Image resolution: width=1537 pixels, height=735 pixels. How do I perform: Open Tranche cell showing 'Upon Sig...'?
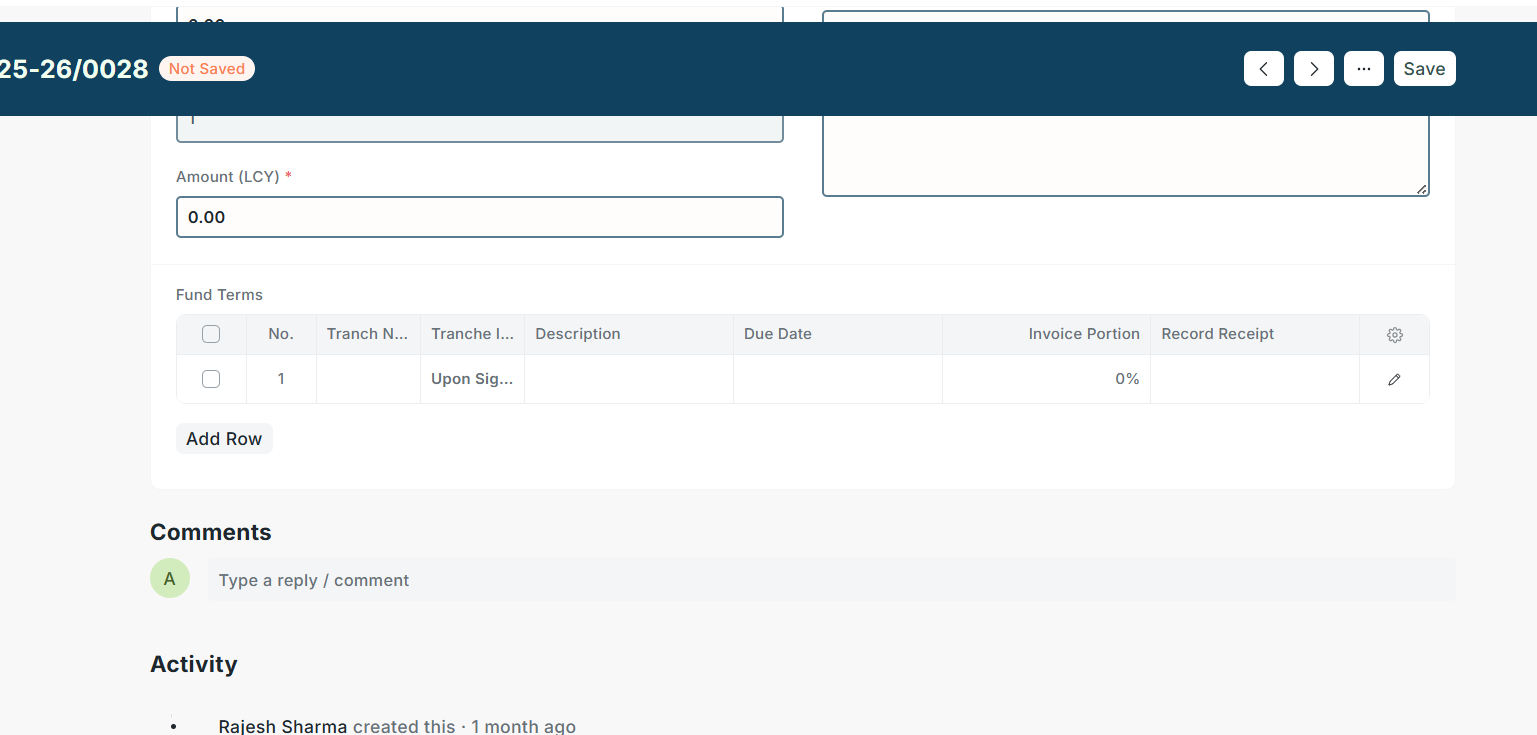point(472,379)
